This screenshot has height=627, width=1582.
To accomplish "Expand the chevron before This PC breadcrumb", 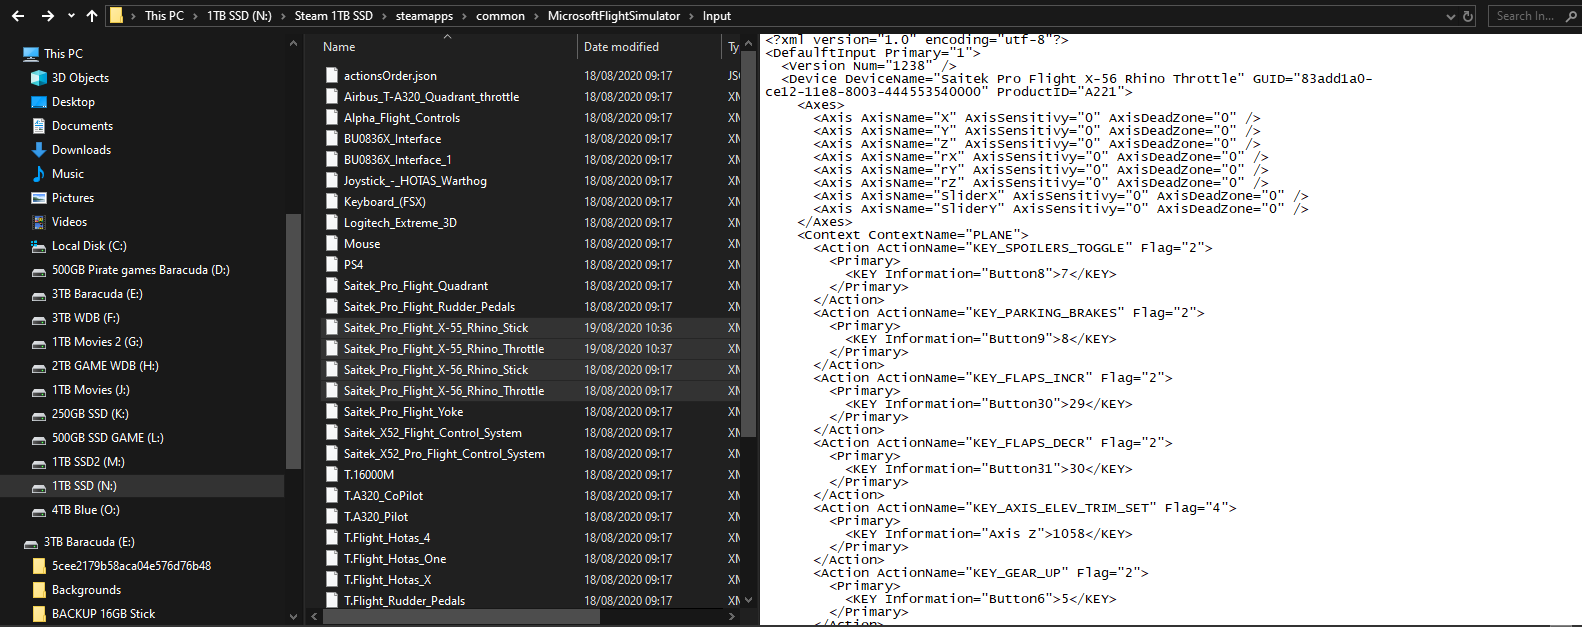I will 133,16.
